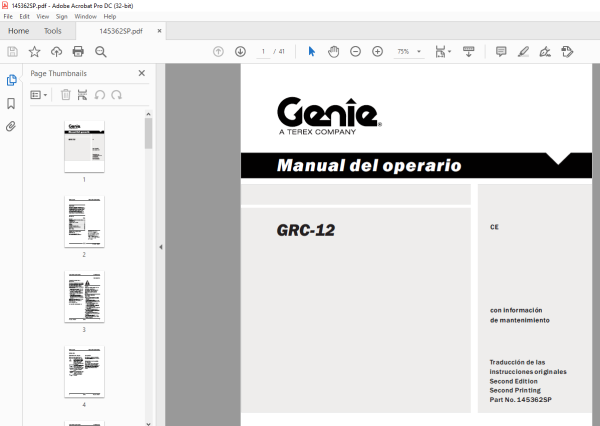Click the GRC-12 title text
600x426 pixels.
click(306, 230)
